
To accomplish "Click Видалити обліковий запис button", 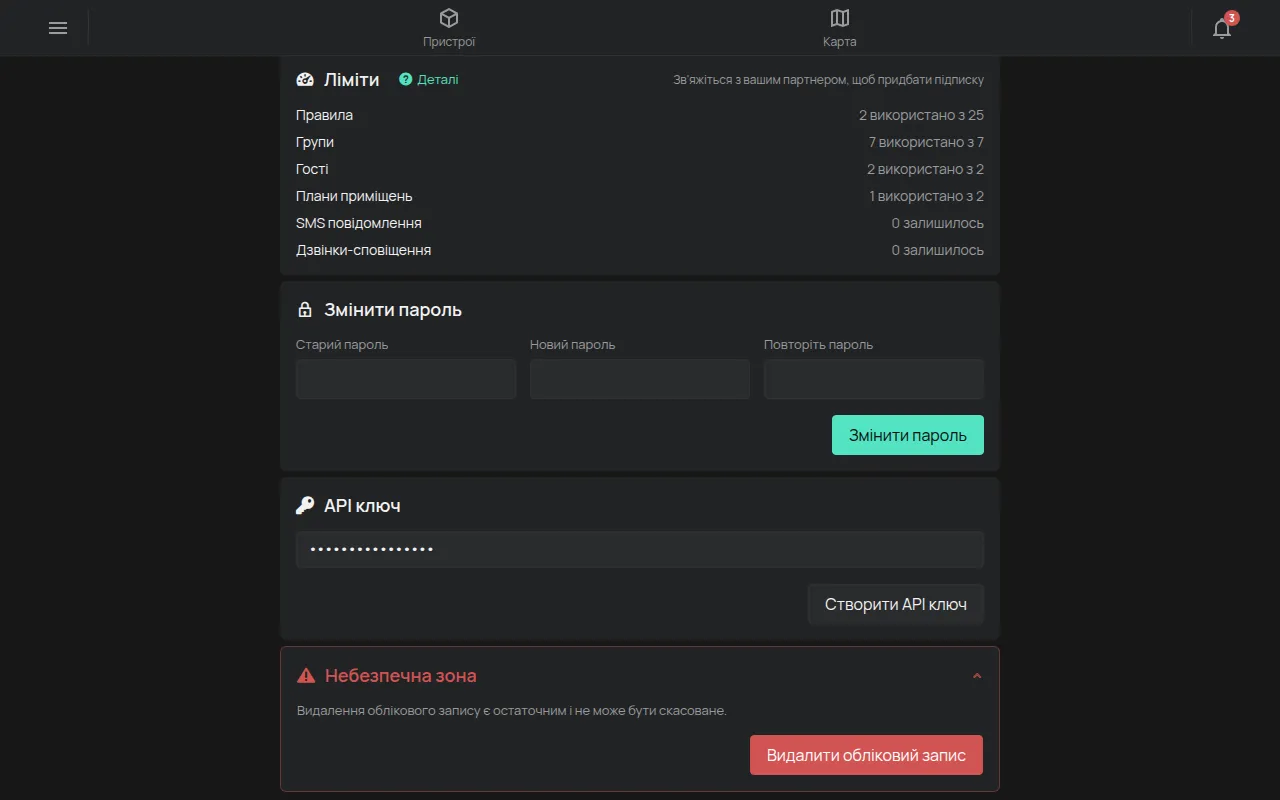I will [x=866, y=755].
